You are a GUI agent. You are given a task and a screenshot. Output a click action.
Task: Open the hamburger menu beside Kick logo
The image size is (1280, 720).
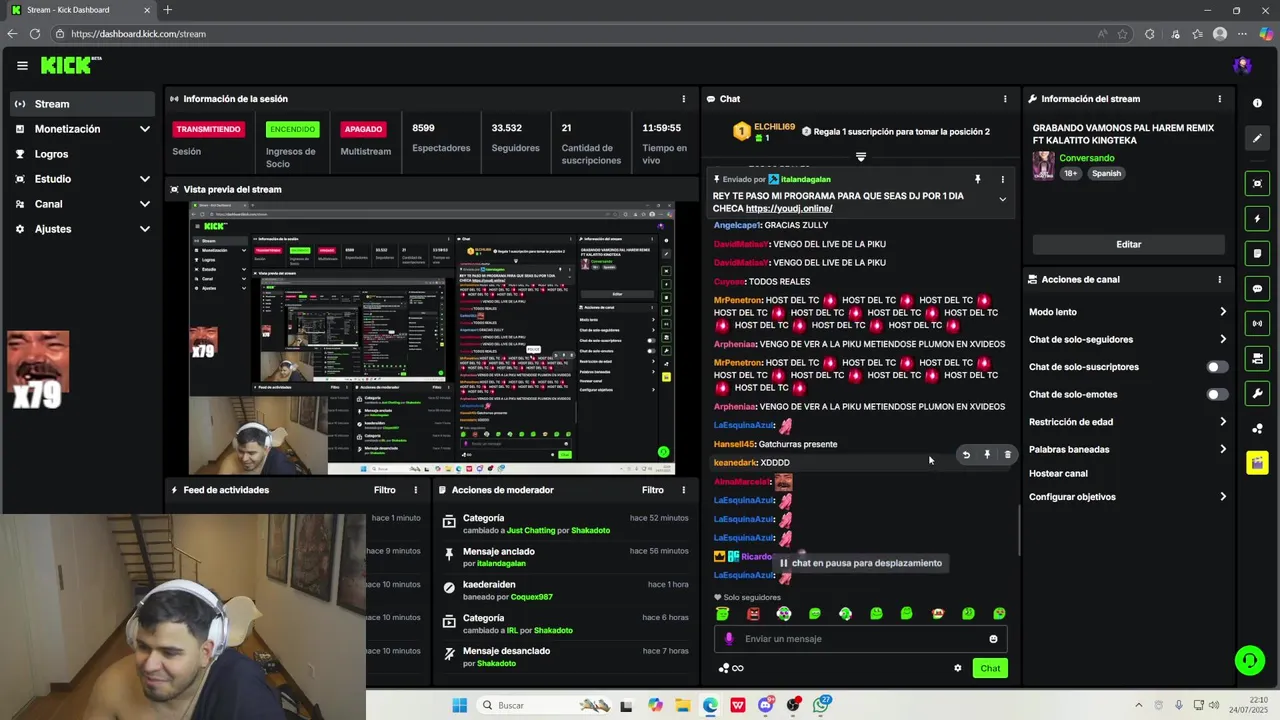tap(22, 66)
